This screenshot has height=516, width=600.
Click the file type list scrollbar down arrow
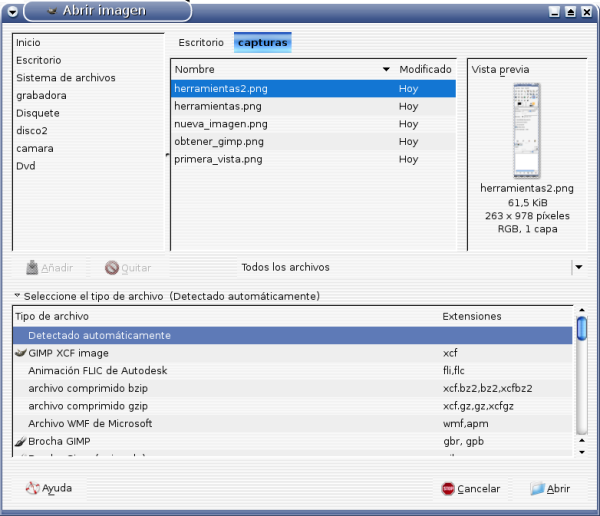point(582,452)
